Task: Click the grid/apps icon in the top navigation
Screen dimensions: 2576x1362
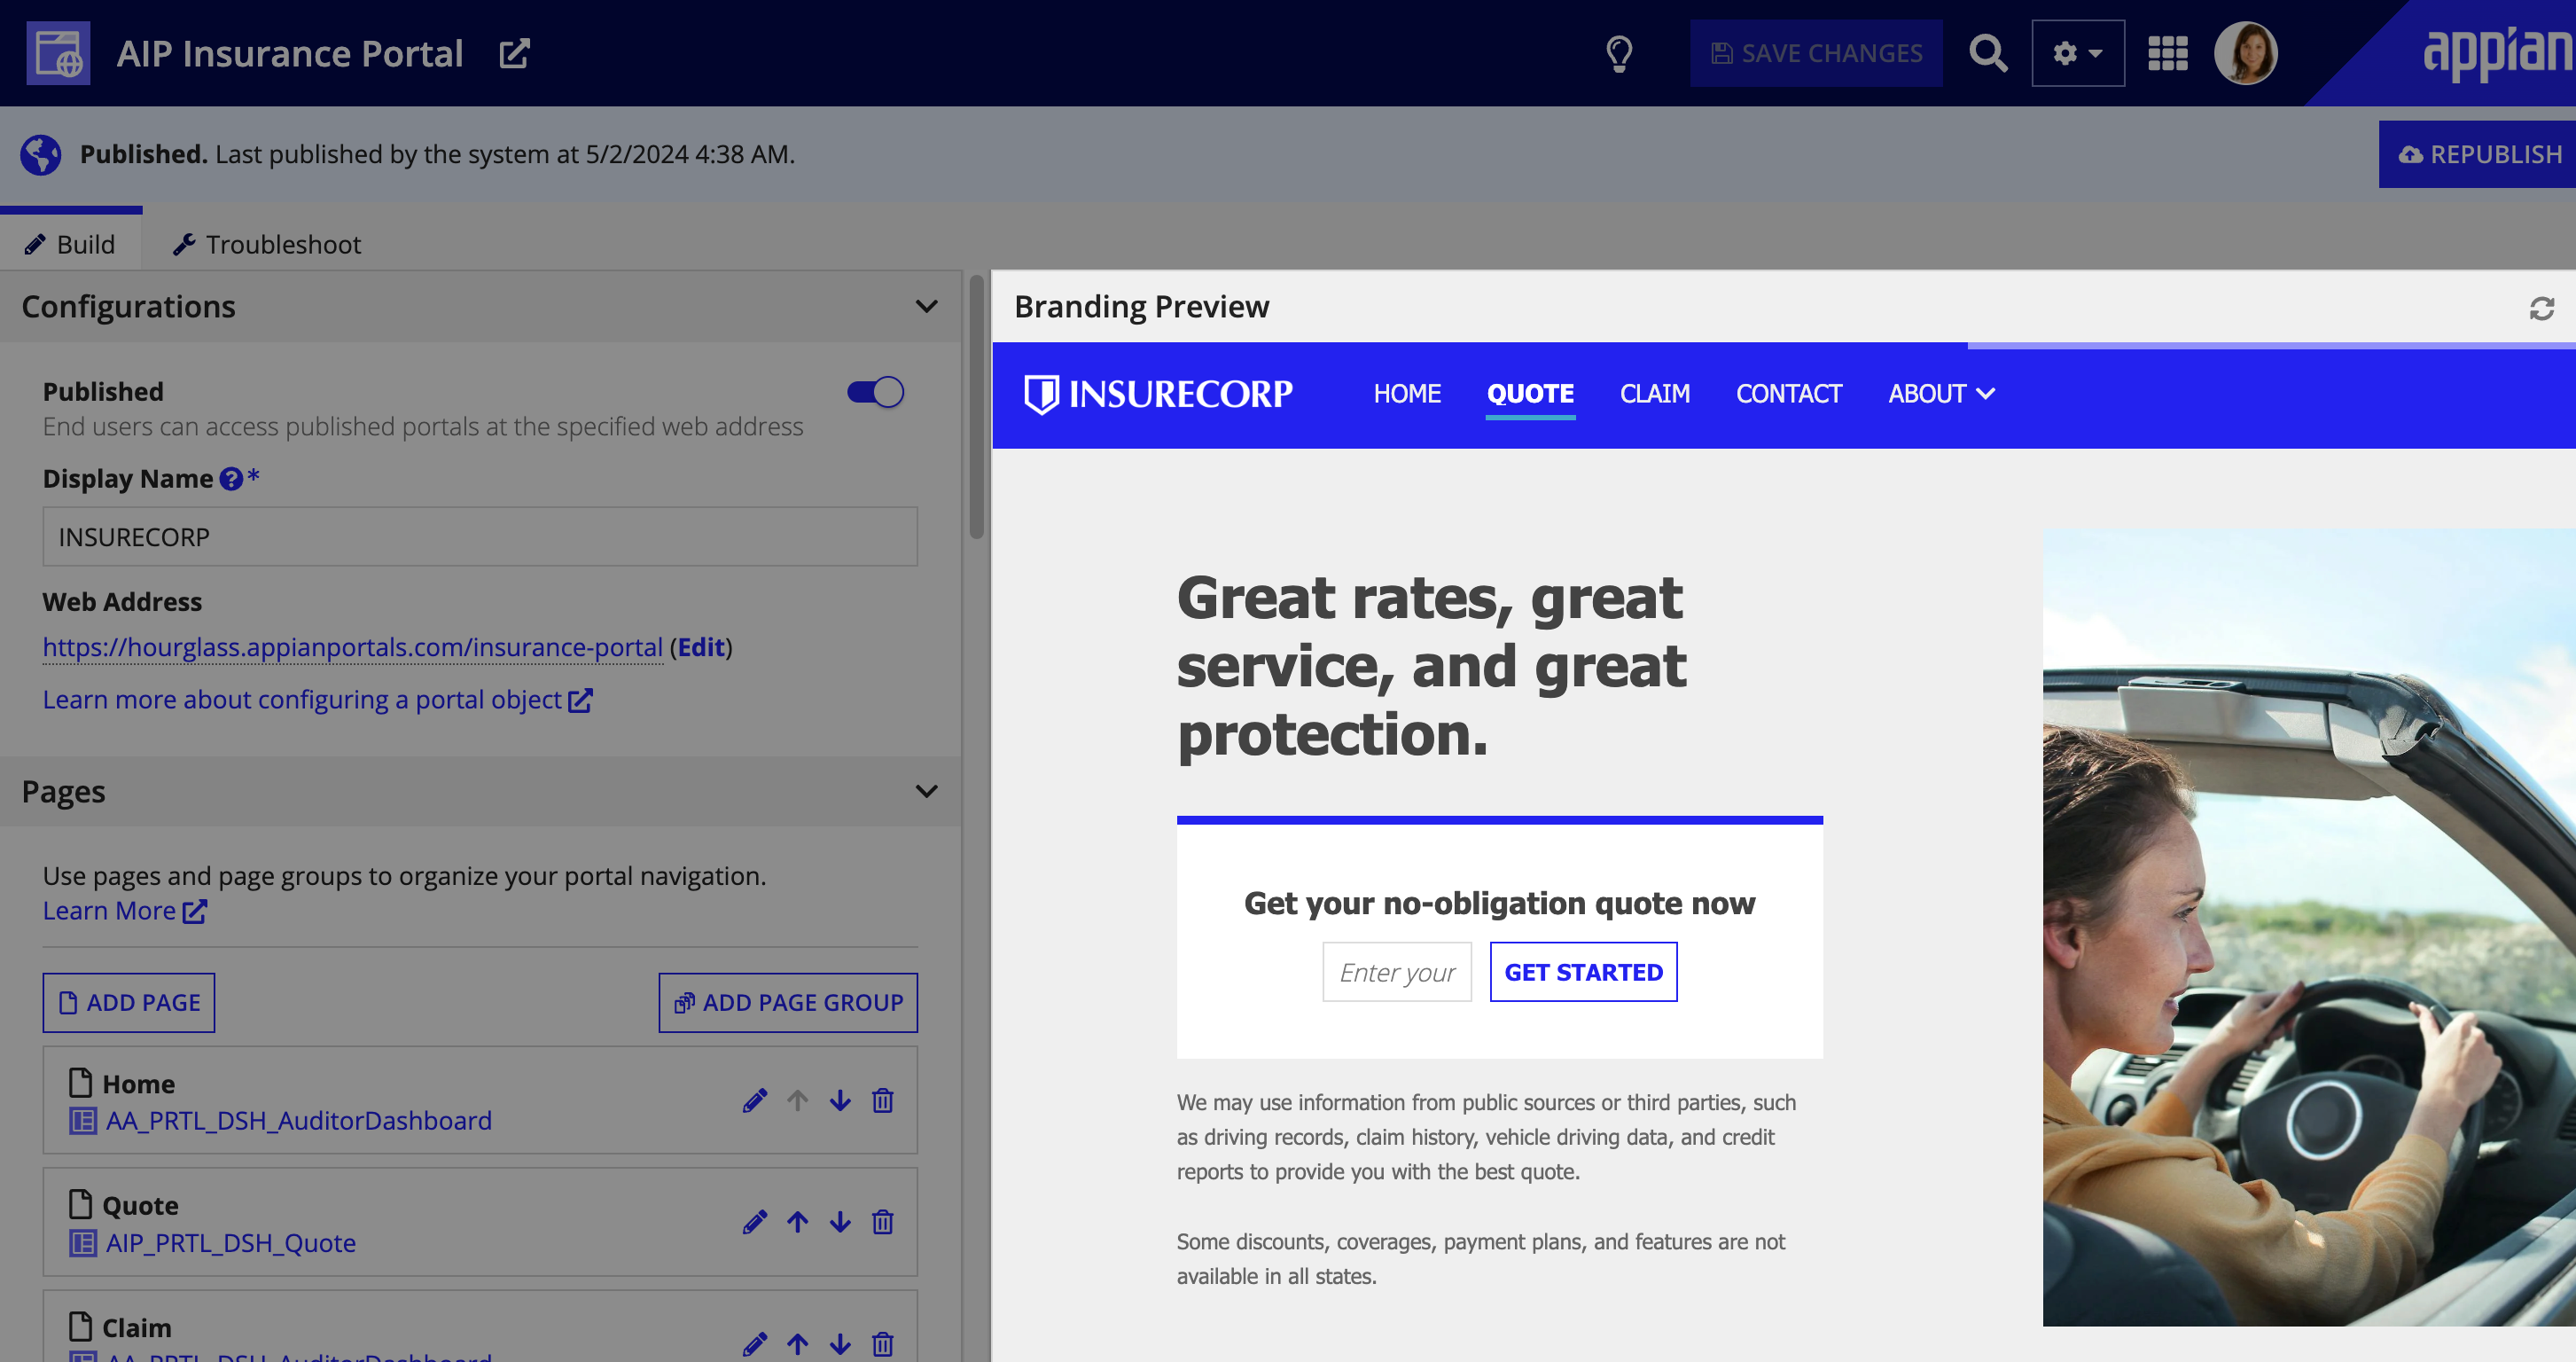Action: click(2167, 53)
